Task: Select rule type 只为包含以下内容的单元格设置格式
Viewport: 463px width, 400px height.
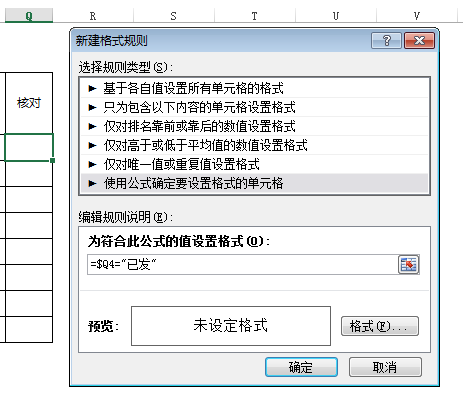Action: [x=254, y=107]
